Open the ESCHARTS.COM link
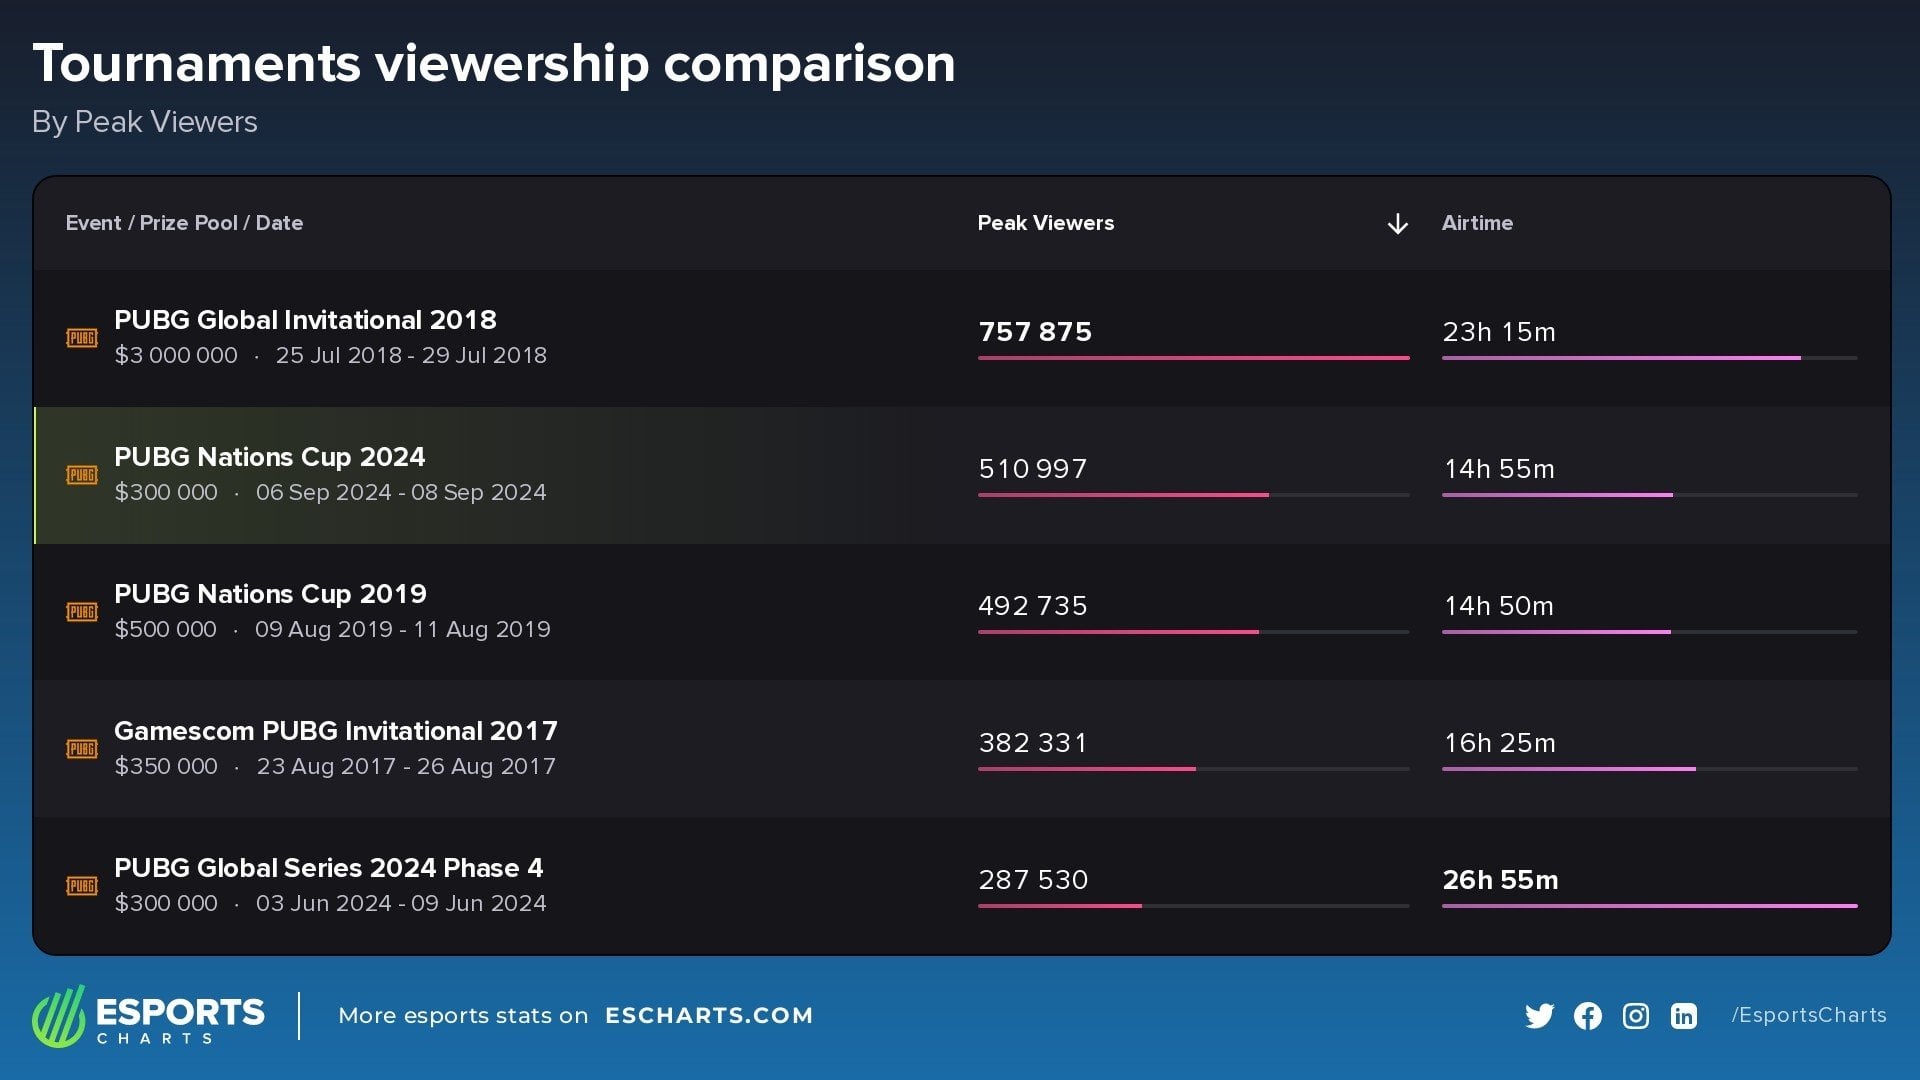 (709, 1016)
